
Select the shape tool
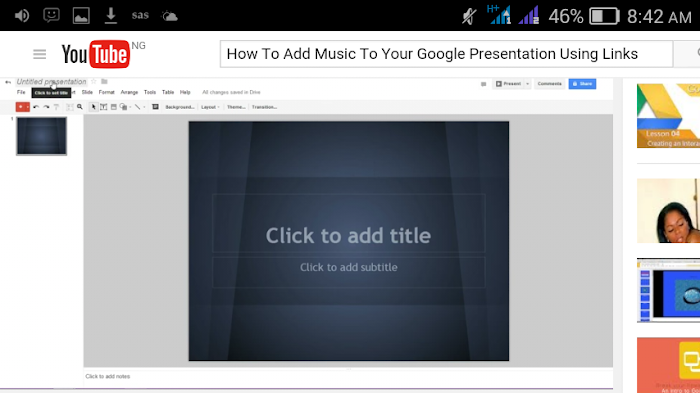tap(123, 107)
